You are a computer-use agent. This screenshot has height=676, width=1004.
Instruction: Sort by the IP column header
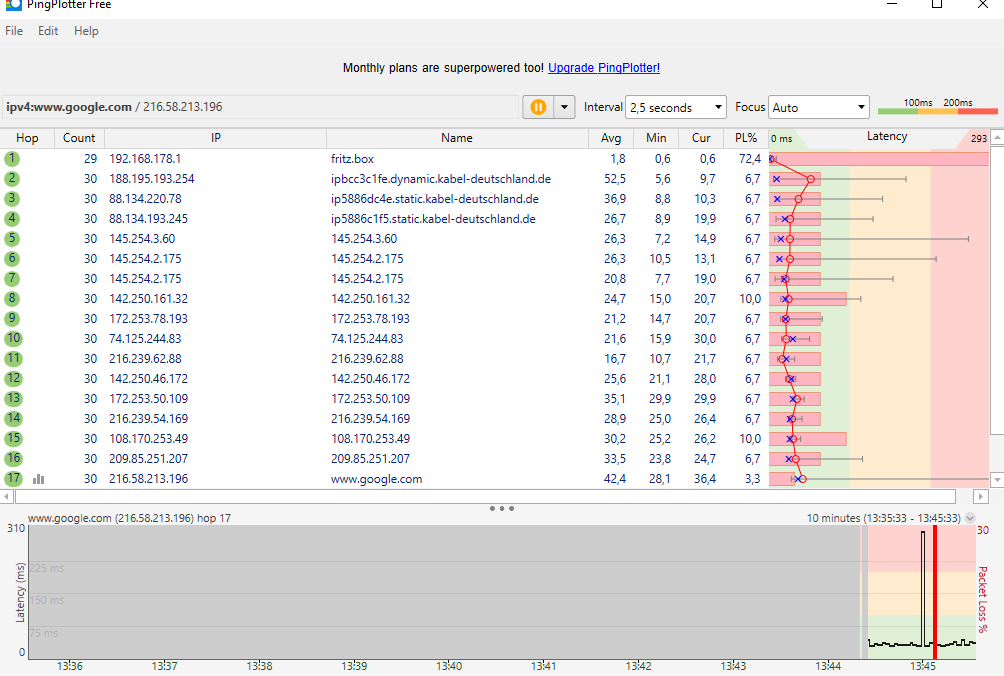click(216, 138)
